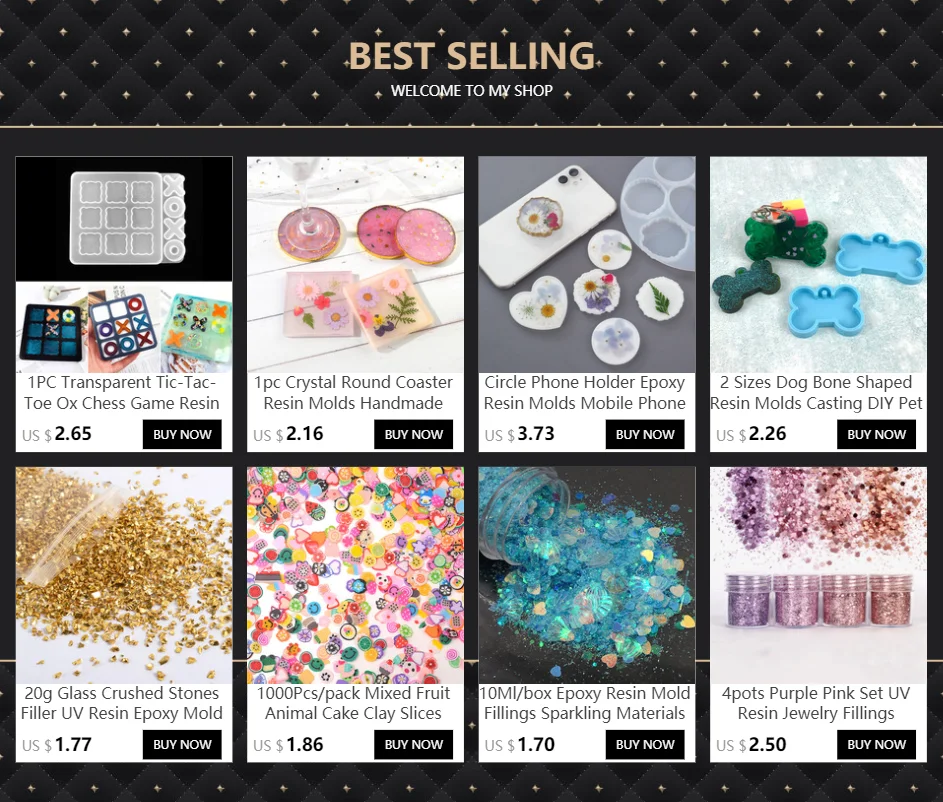943x802 pixels.
Task: Open the Tic-Tac-Toe mold product image
Action: [x=124, y=265]
